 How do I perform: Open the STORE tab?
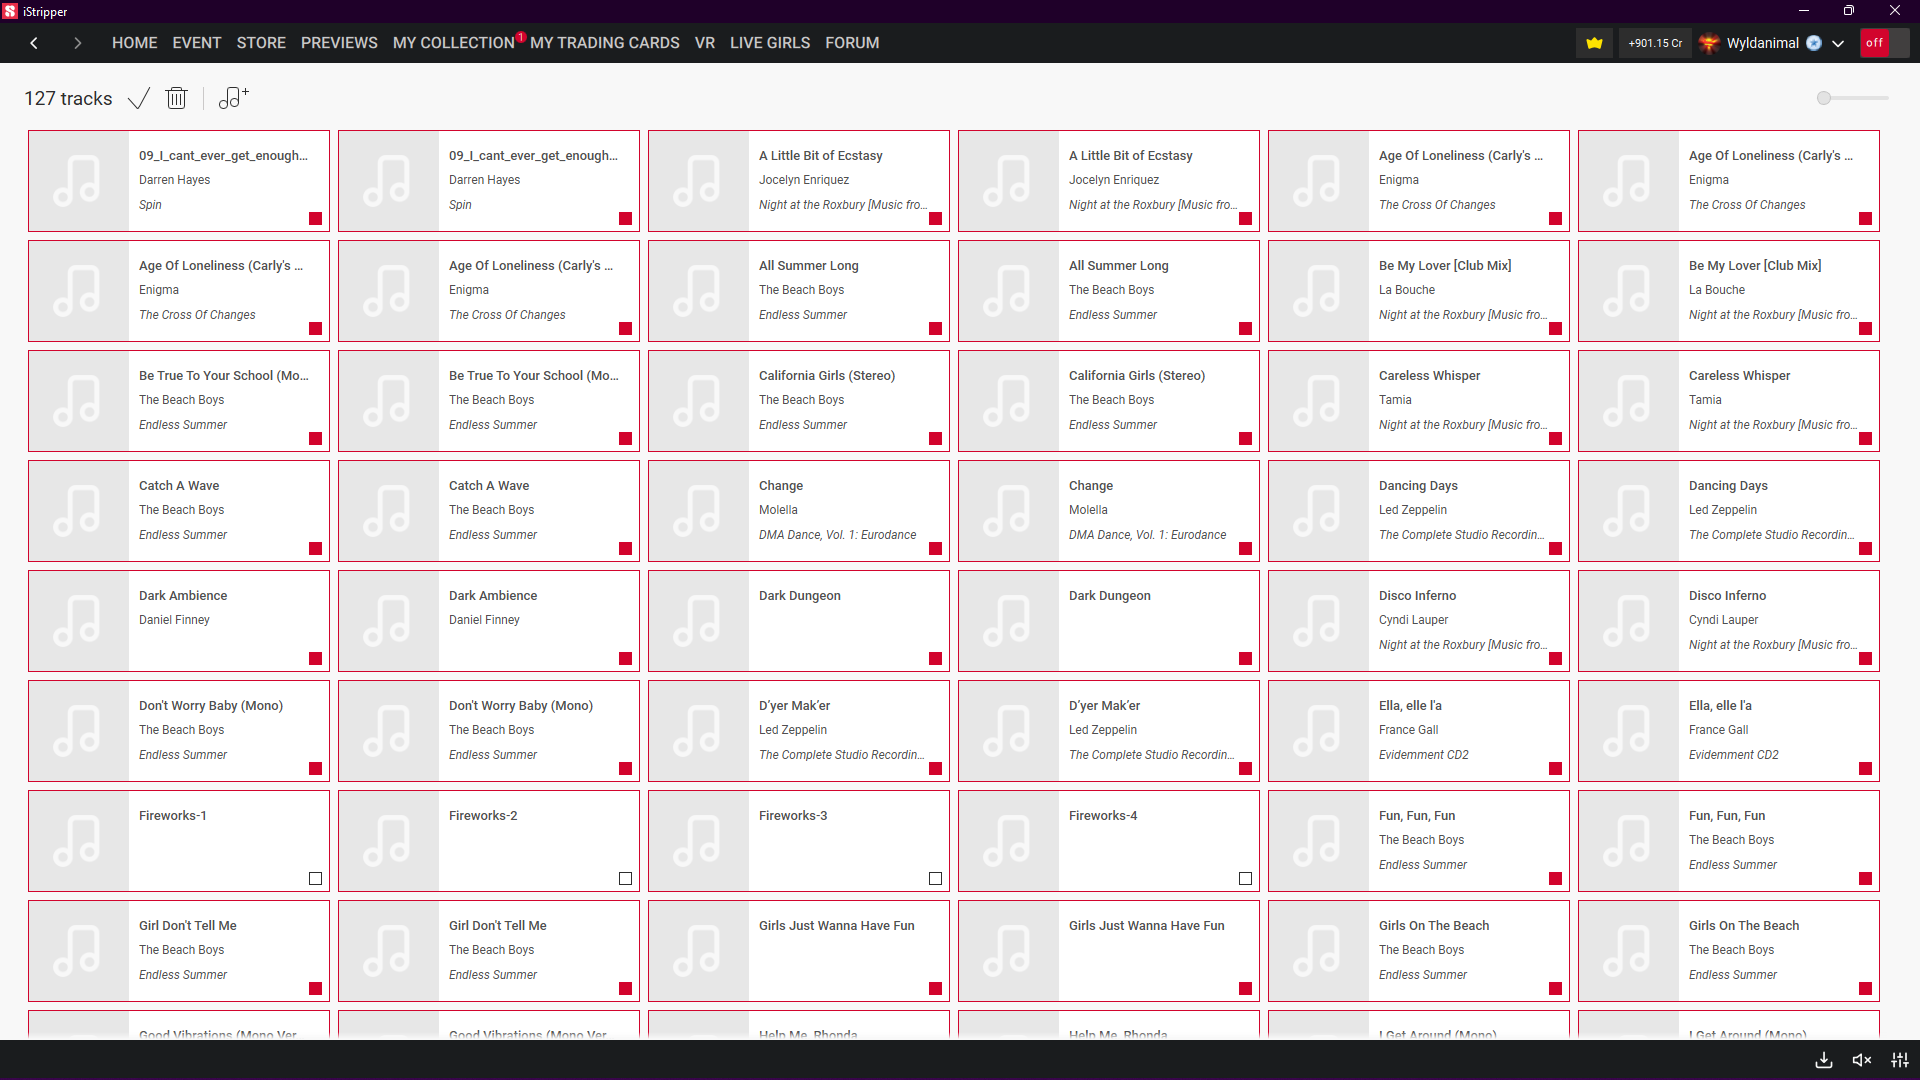pyautogui.click(x=261, y=43)
